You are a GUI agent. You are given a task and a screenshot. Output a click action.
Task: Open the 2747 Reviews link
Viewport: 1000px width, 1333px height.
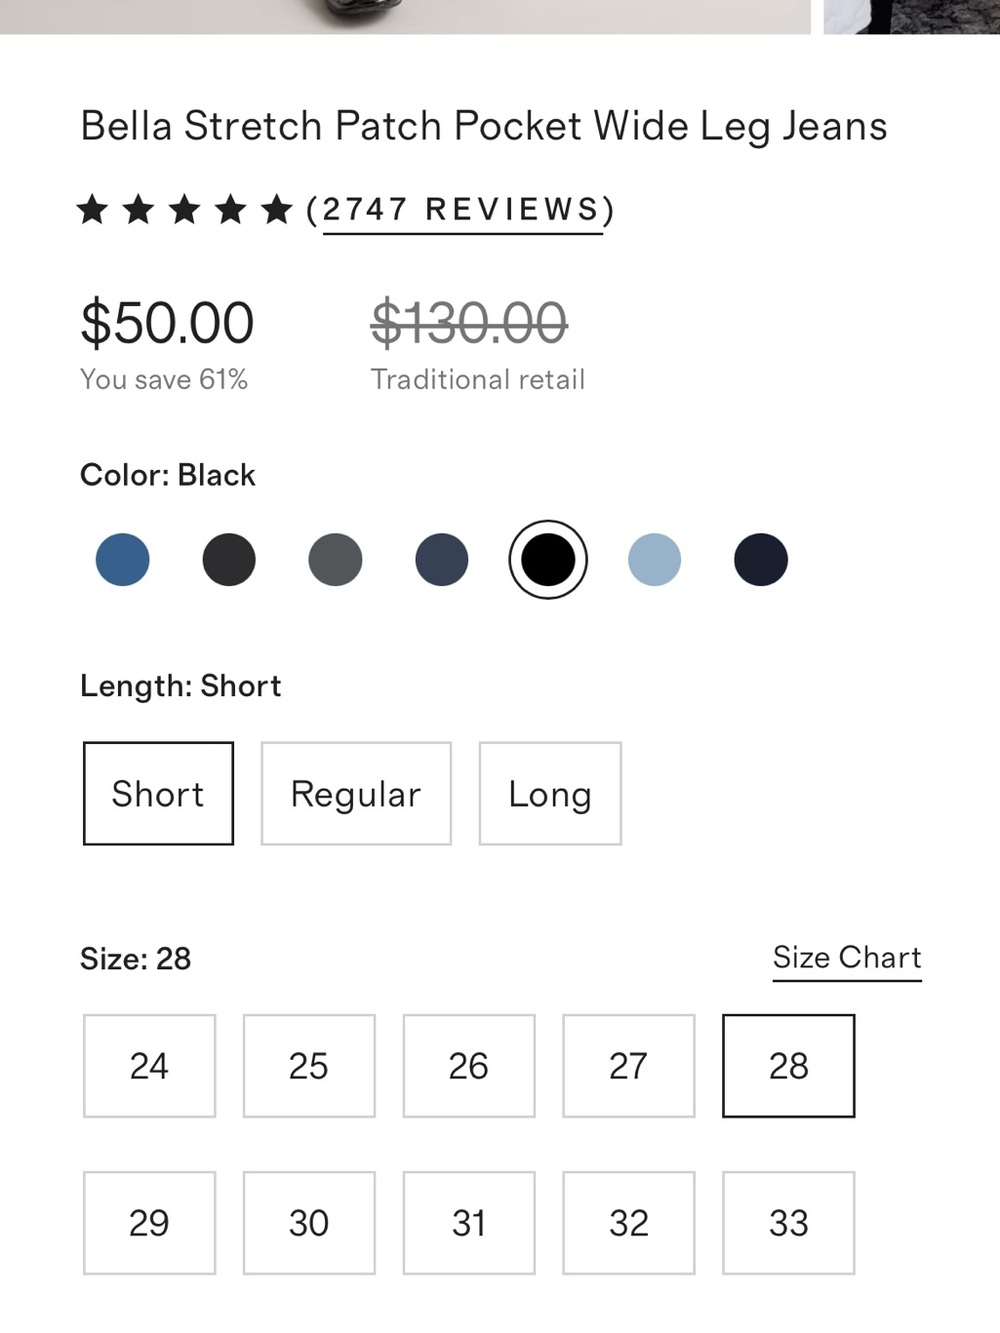[462, 210]
